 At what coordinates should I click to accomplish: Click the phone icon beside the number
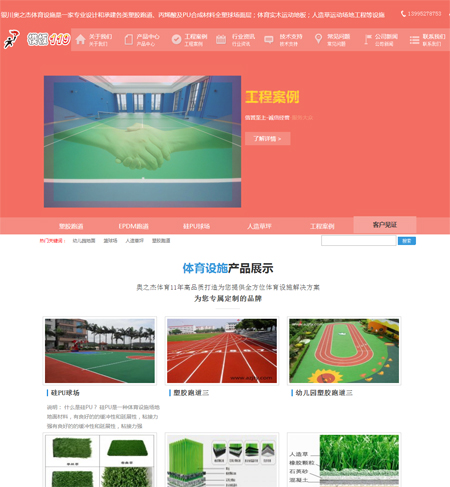403,14
